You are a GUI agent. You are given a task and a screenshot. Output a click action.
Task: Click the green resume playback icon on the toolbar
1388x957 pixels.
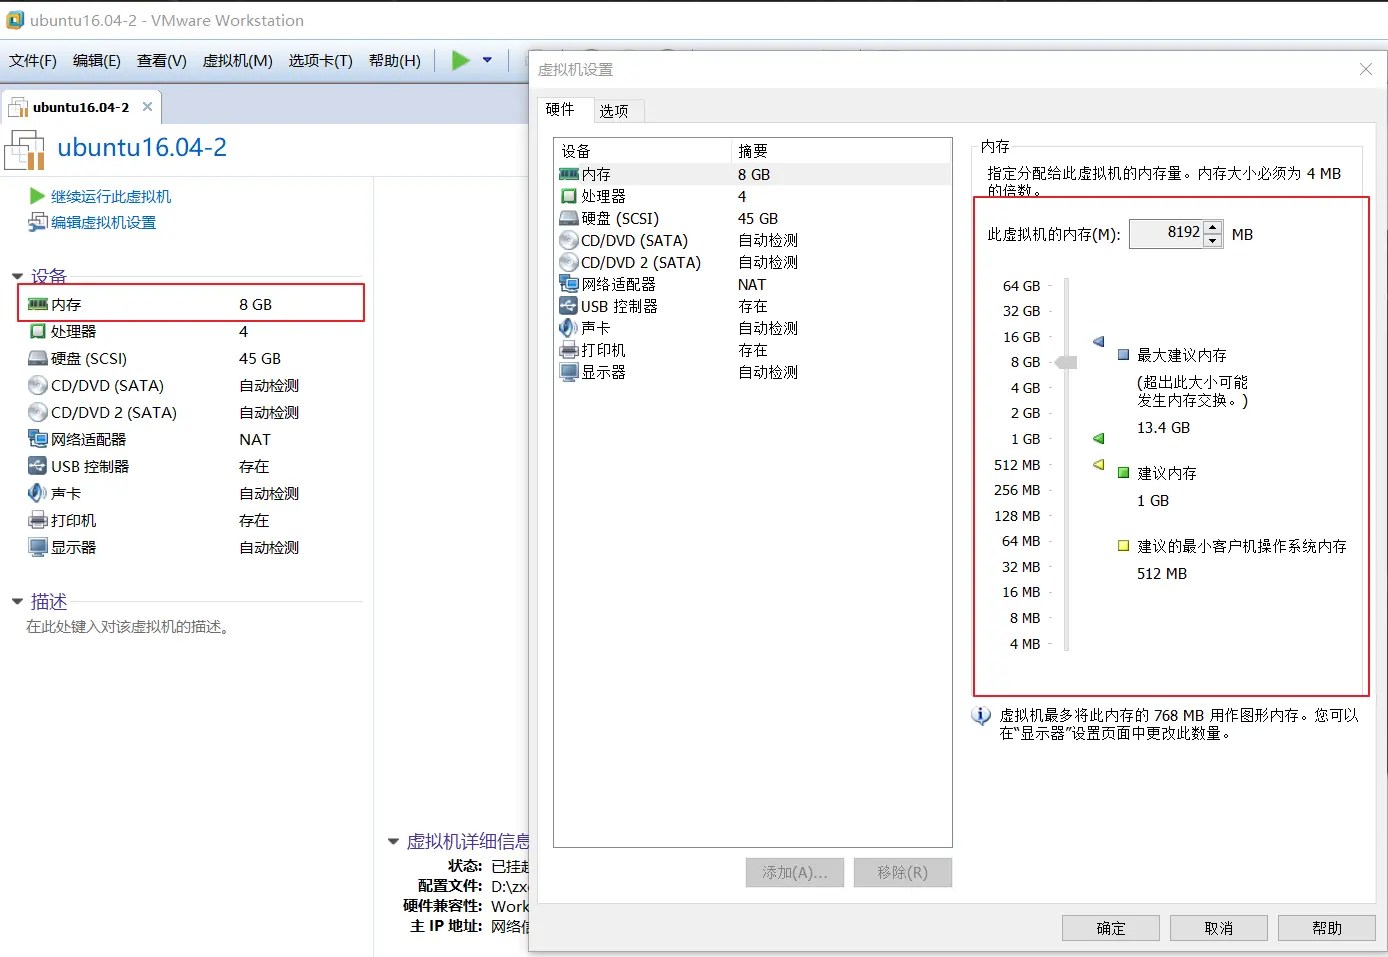459,60
